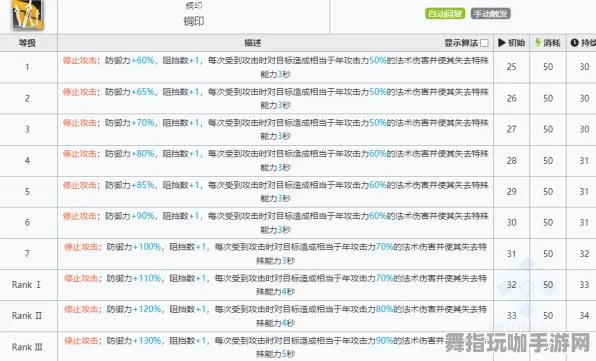Click the green 自动回复 tag
Image resolution: width=596 pixels, height=361 pixels.
[445, 14]
